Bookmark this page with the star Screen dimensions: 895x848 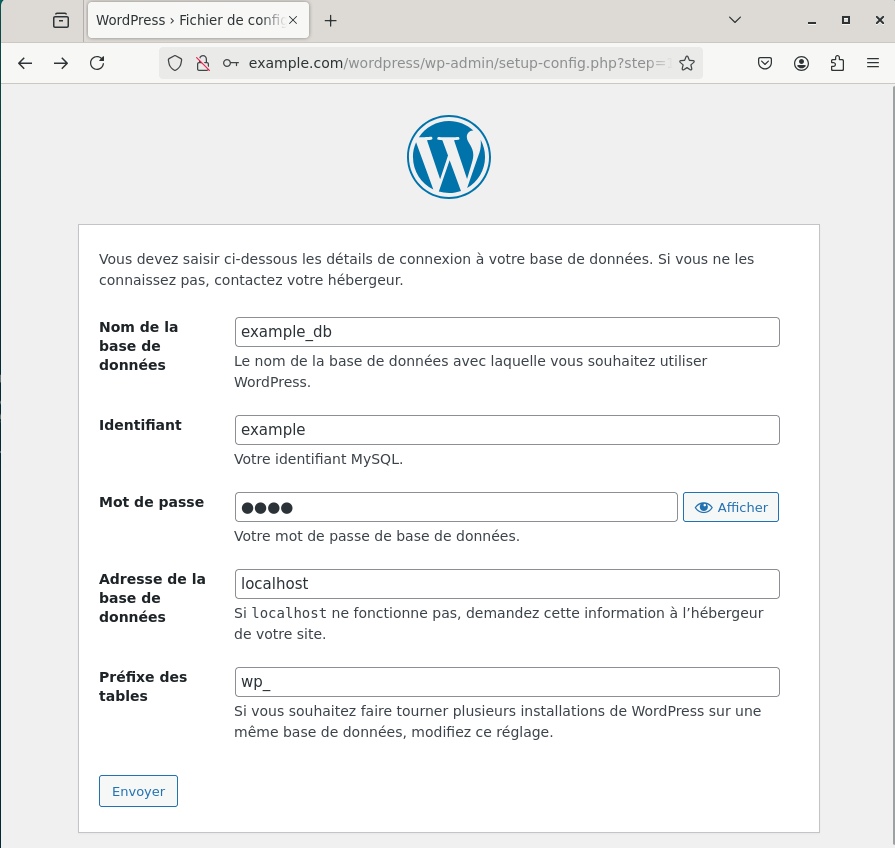(687, 63)
